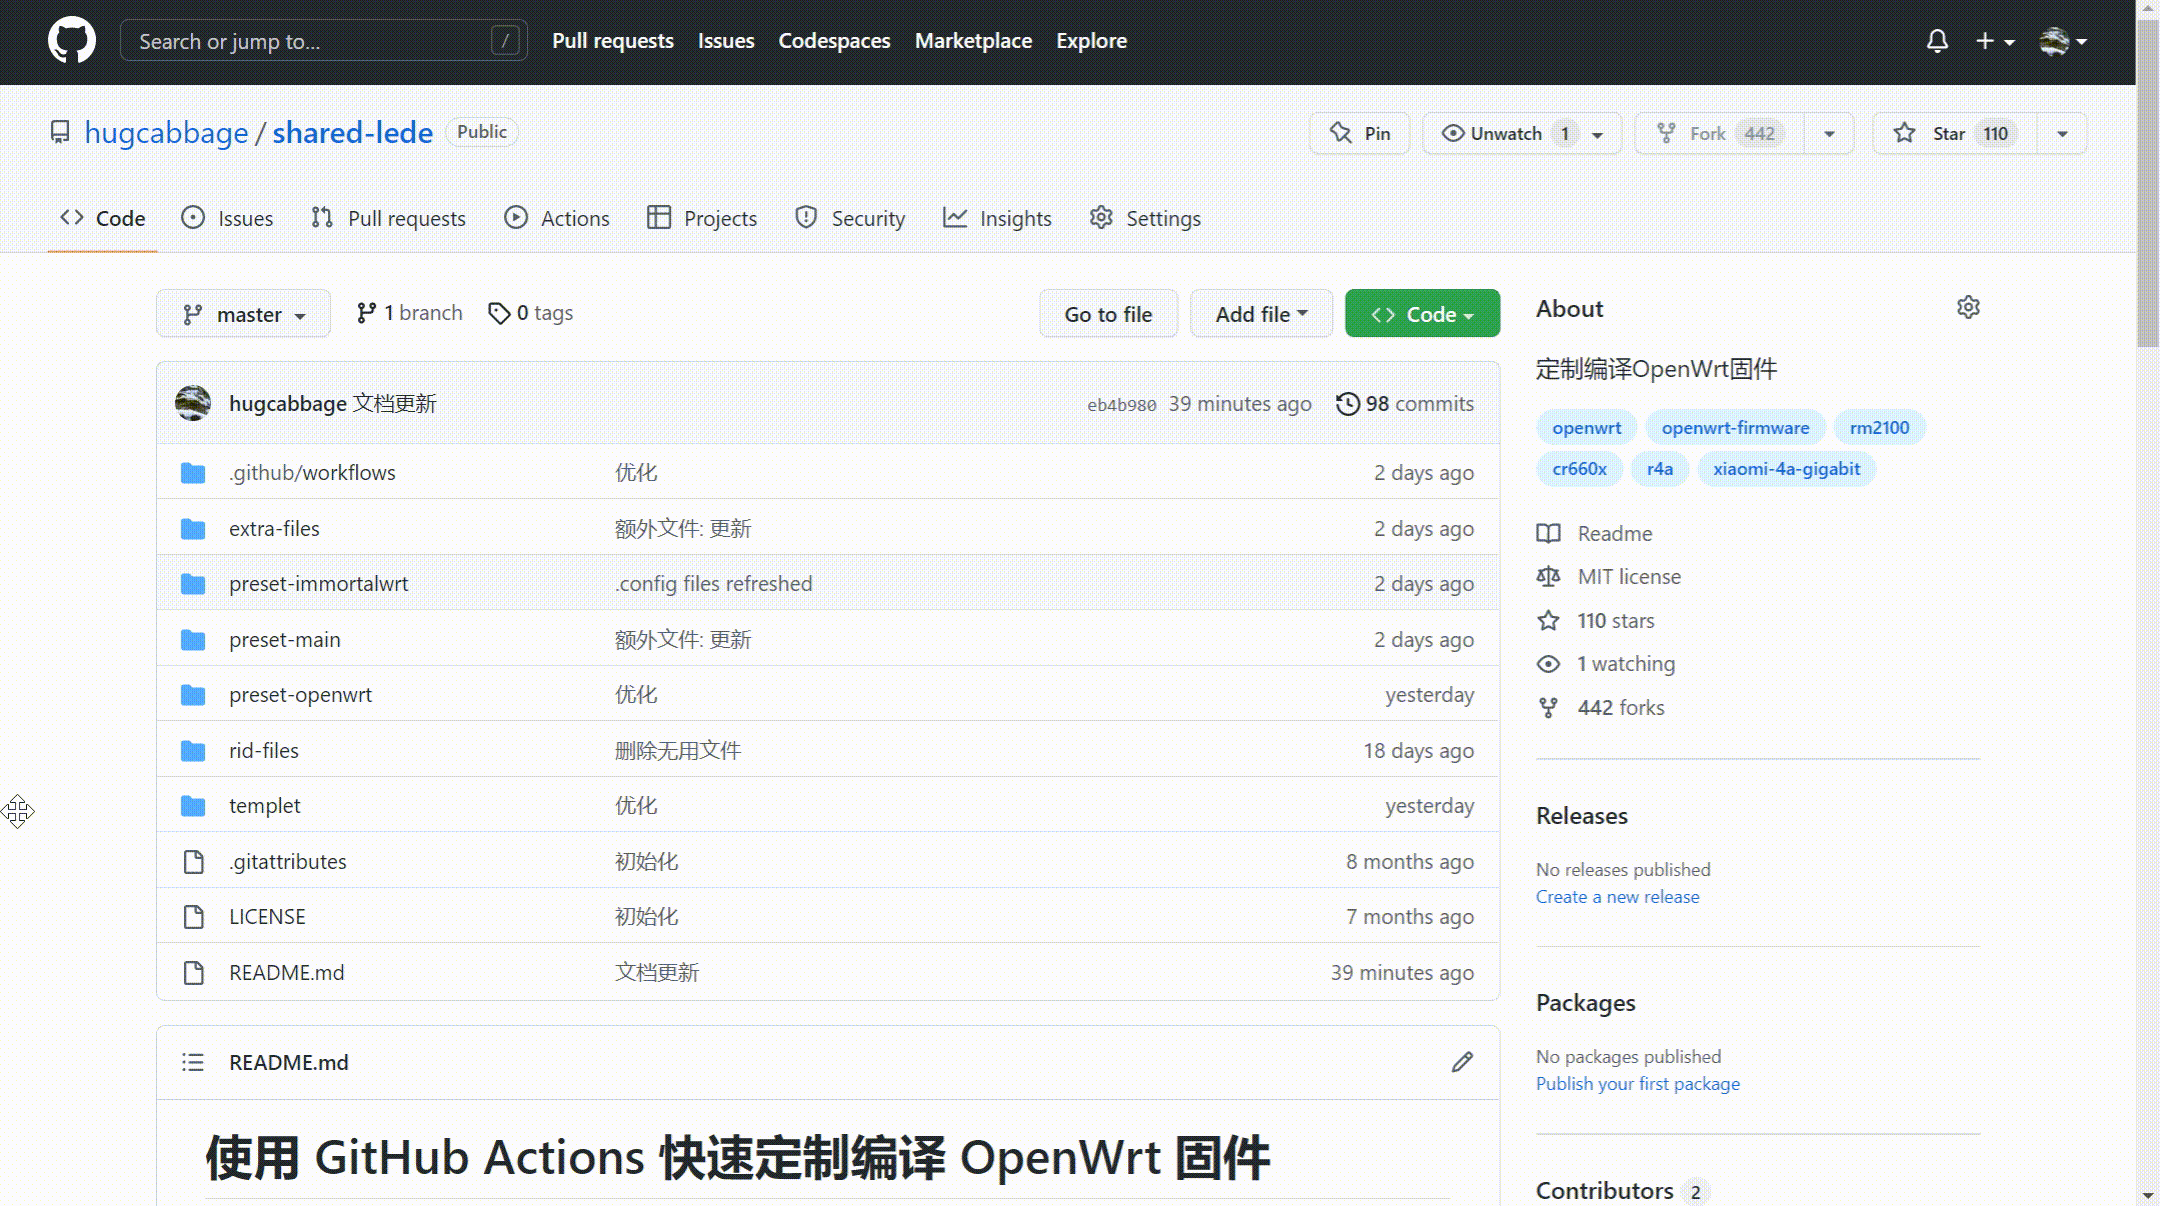Click the GitHub Octocat logo

click(x=72, y=41)
